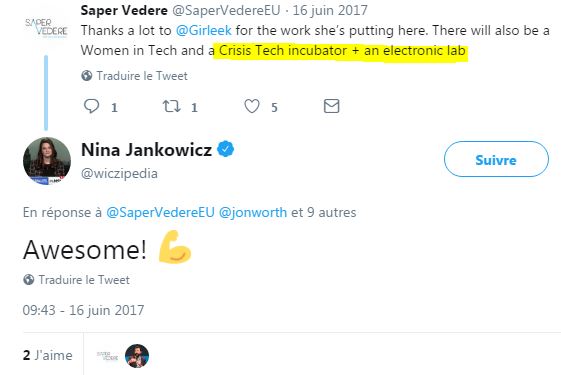Open Saper Vedere logo avatar

pos(46,28)
